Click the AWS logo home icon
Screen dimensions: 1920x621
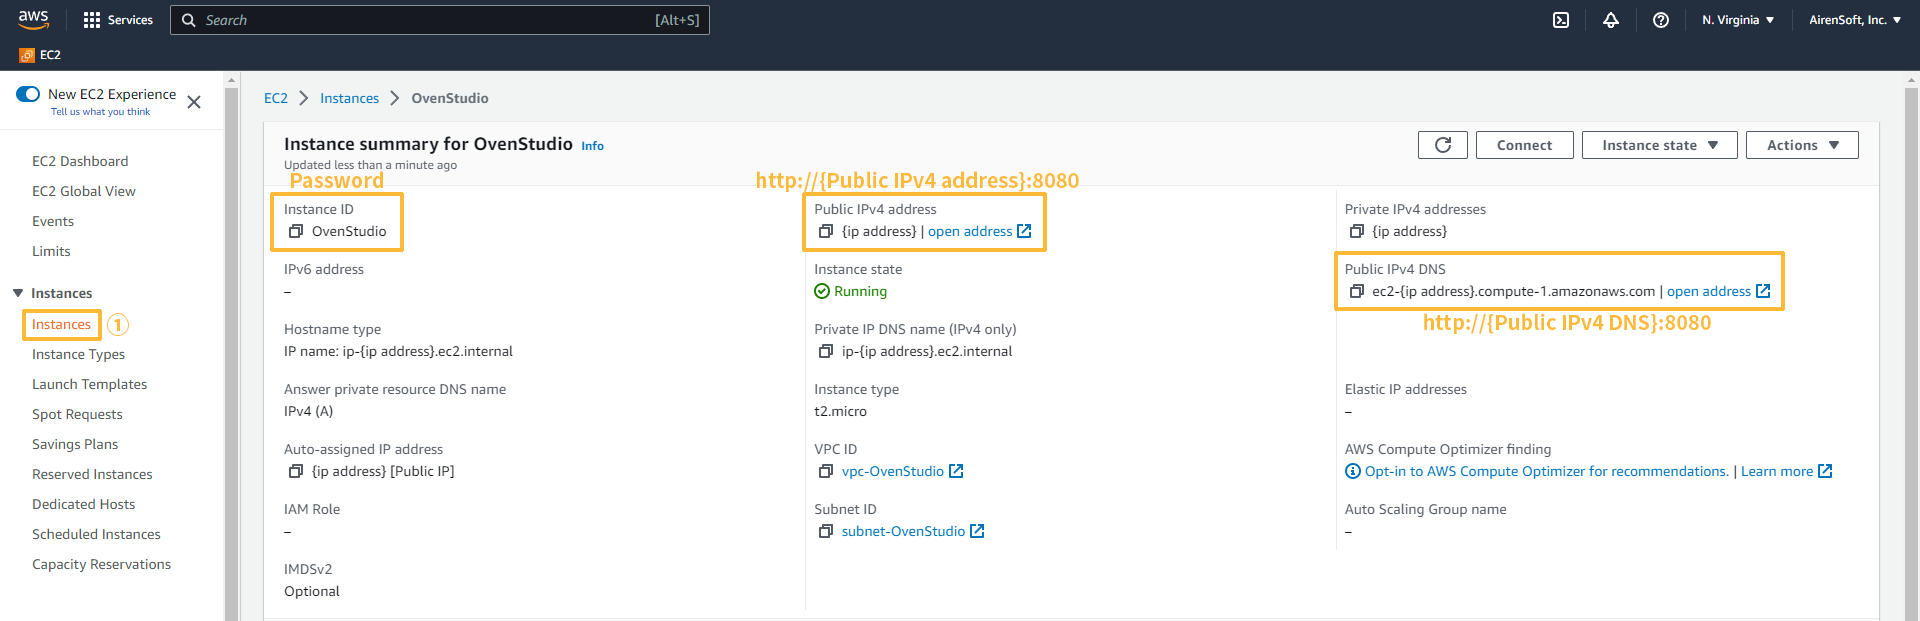(x=33, y=19)
